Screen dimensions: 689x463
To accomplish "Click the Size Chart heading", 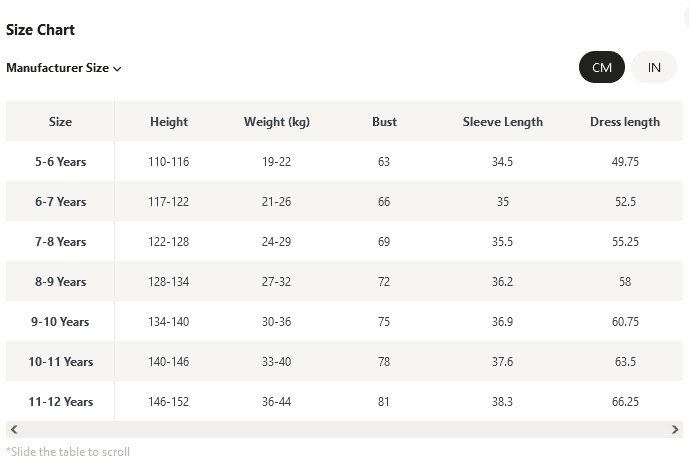I will point(40,29).
